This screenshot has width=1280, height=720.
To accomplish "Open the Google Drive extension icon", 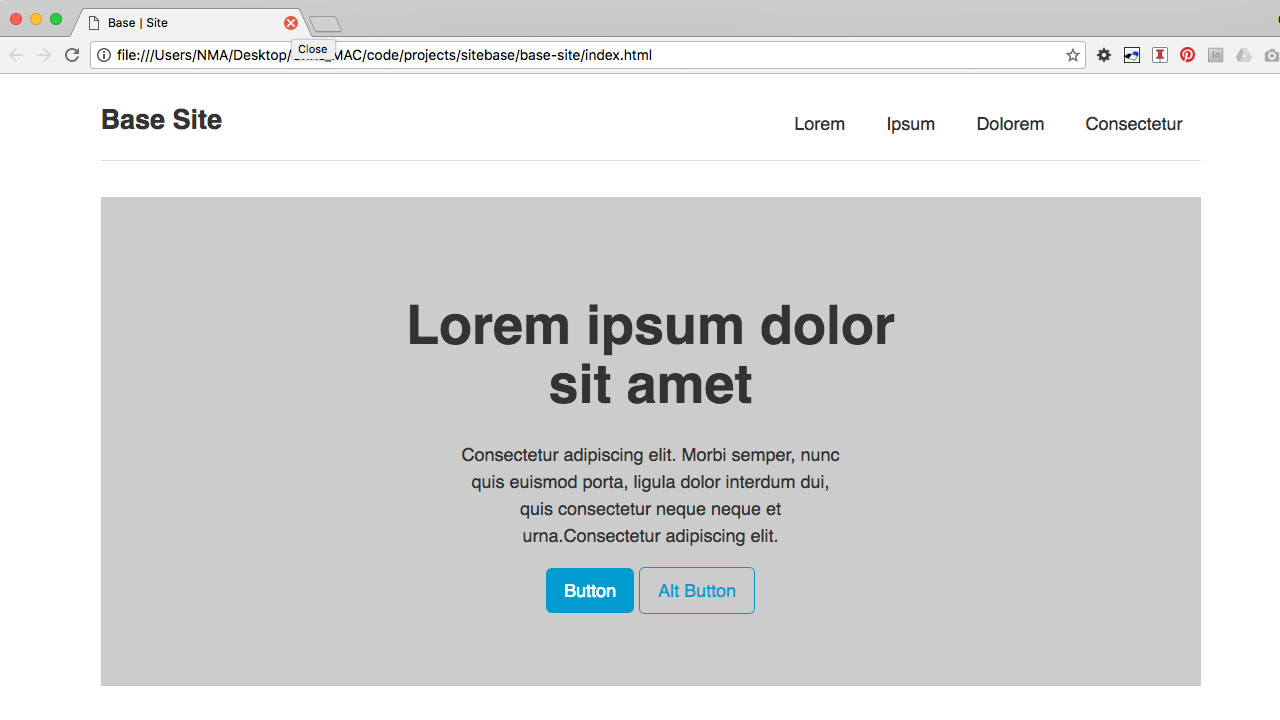I will [x=1243, y=55].
